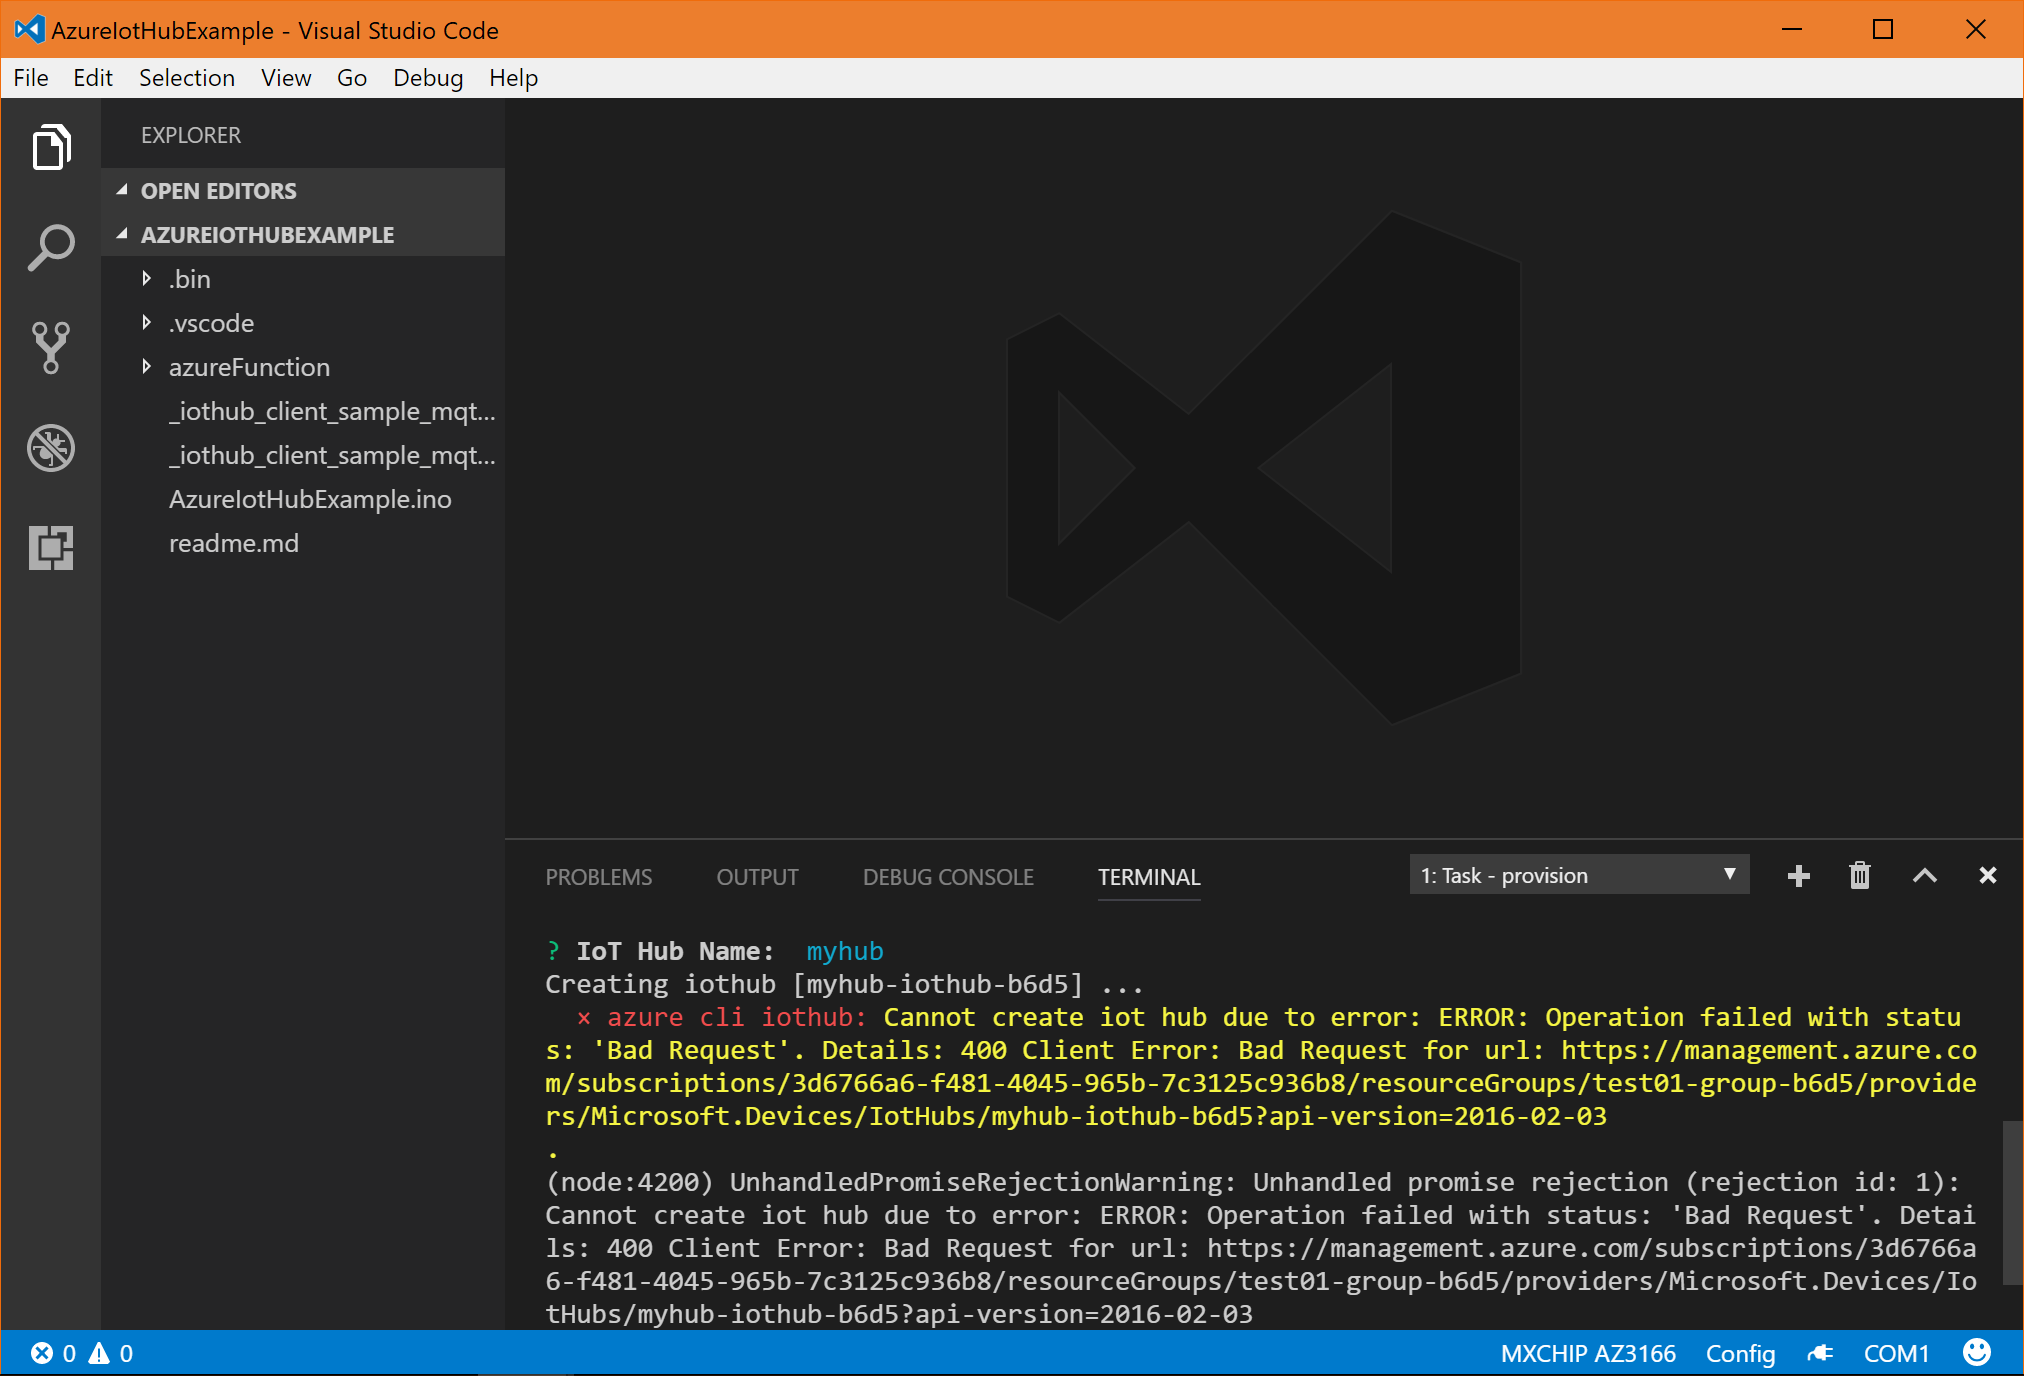Image resolution: width=2024 pixels, height=1376 pixels.
Task: Open the terminal selector dropdown 'Task - provision'
Action: click(1579, 875)
